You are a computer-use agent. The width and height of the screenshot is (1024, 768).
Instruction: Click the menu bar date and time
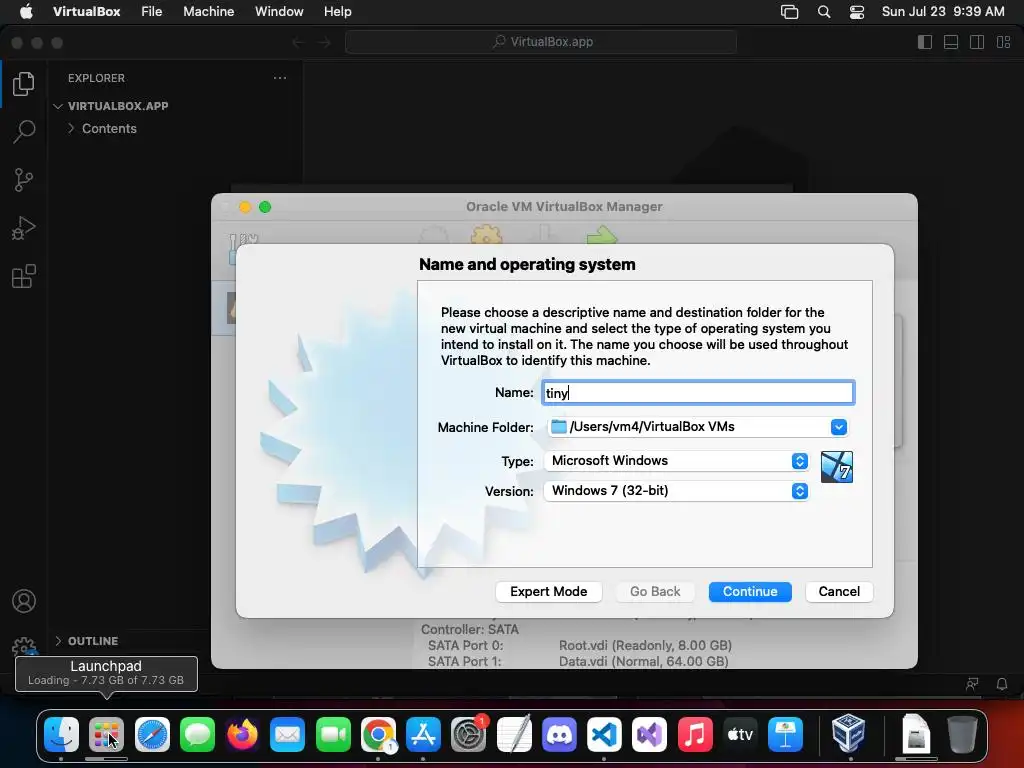click(943, 12)
